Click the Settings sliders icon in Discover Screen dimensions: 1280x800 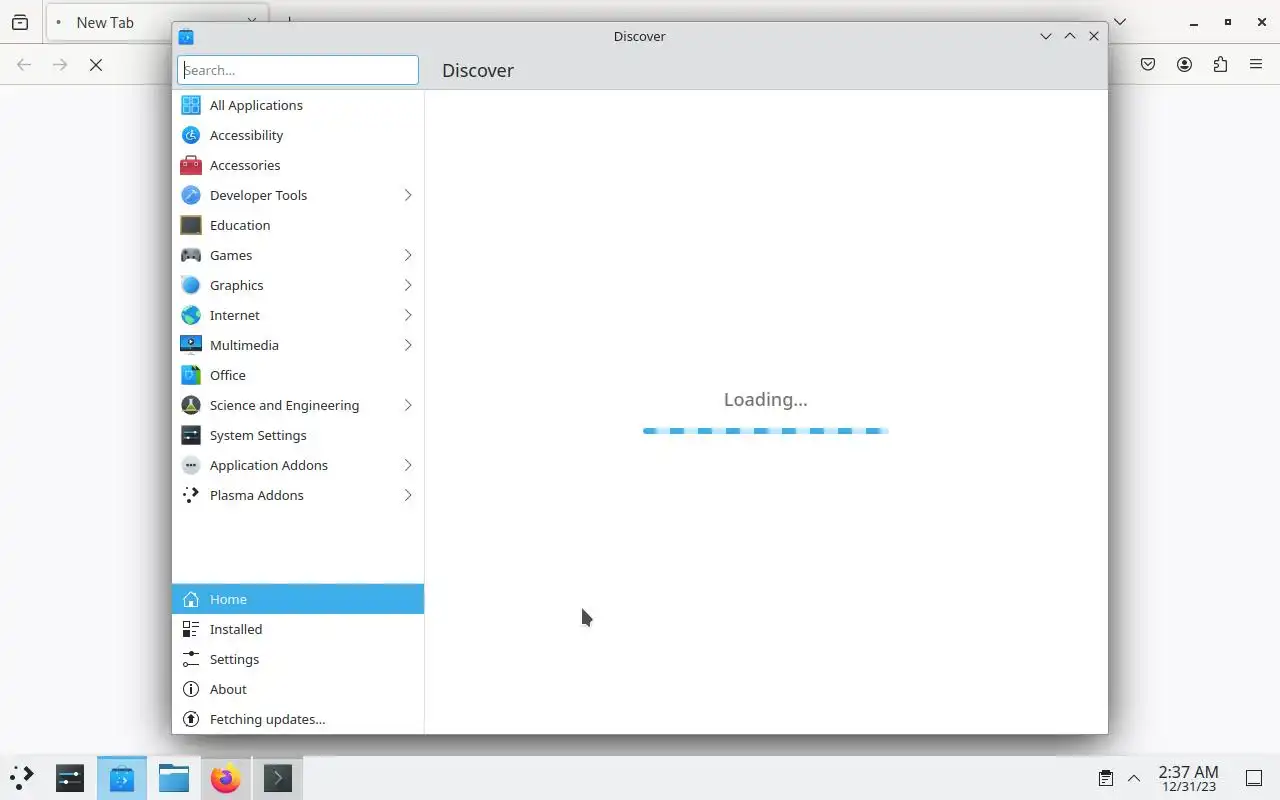[x=190, y=659]
